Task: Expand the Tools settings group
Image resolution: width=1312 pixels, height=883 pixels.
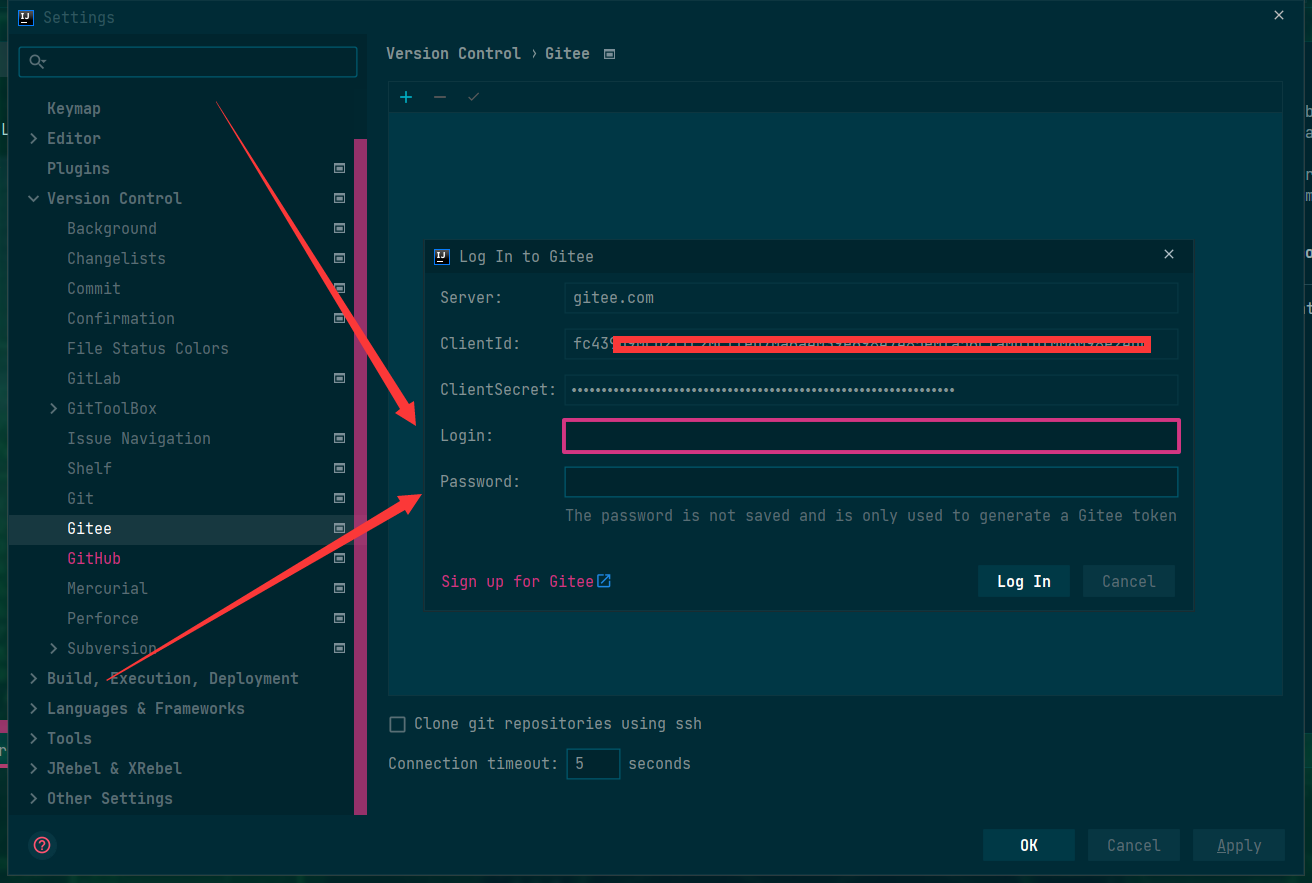Action: click(34, 738)
